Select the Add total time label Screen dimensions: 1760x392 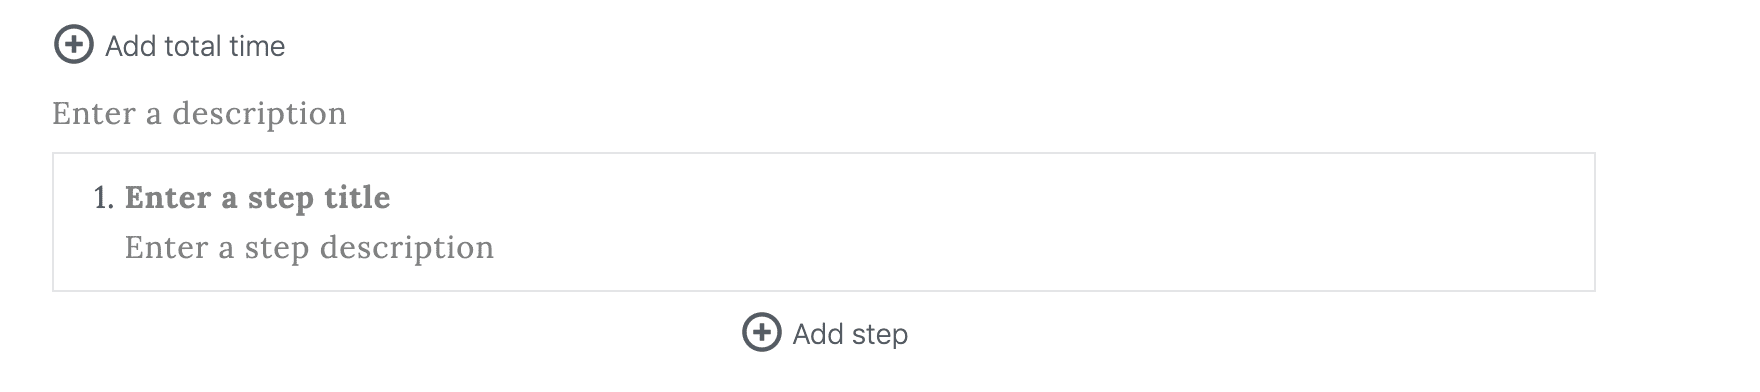point(195,46)
